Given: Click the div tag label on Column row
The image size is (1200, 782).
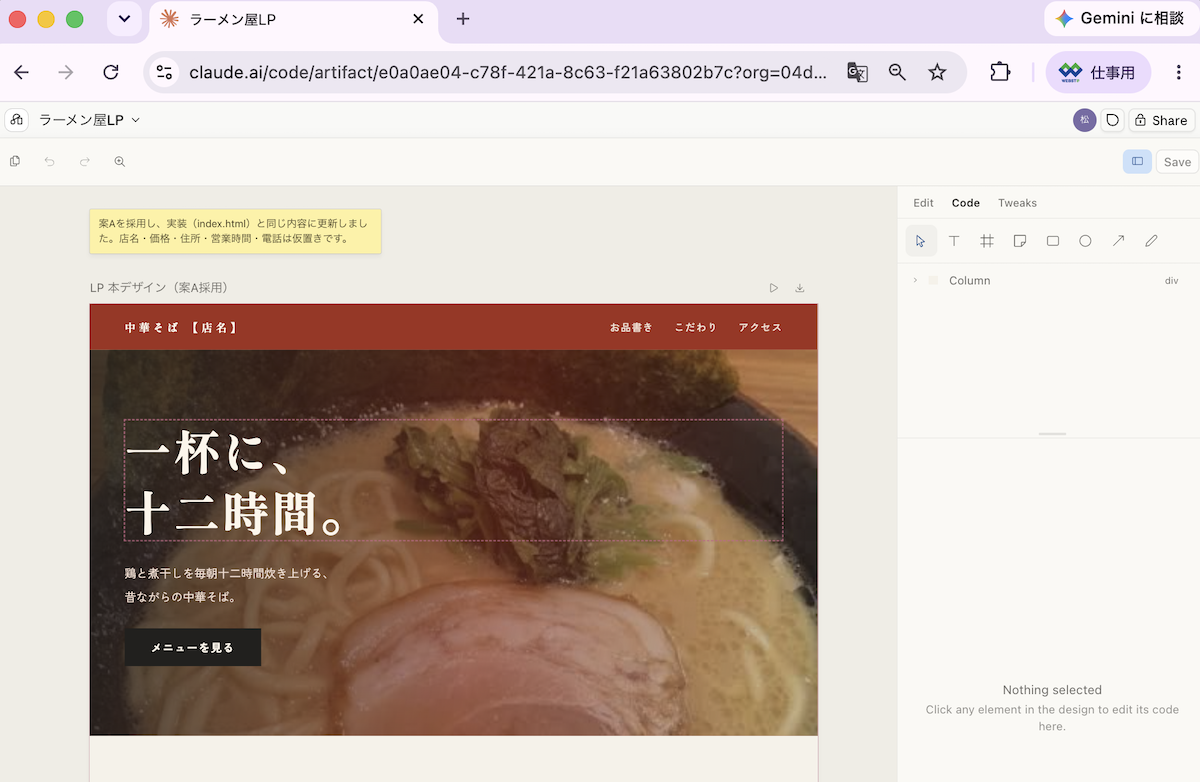Looking at the screenshot, I should pos(1172,281).
